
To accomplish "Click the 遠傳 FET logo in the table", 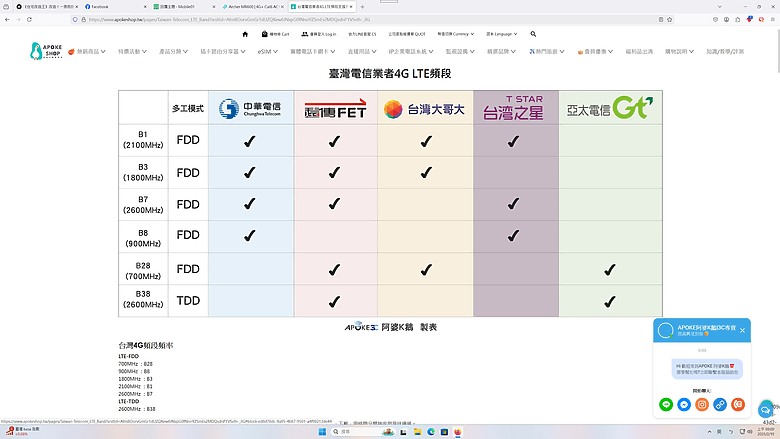I will [335, 108].
